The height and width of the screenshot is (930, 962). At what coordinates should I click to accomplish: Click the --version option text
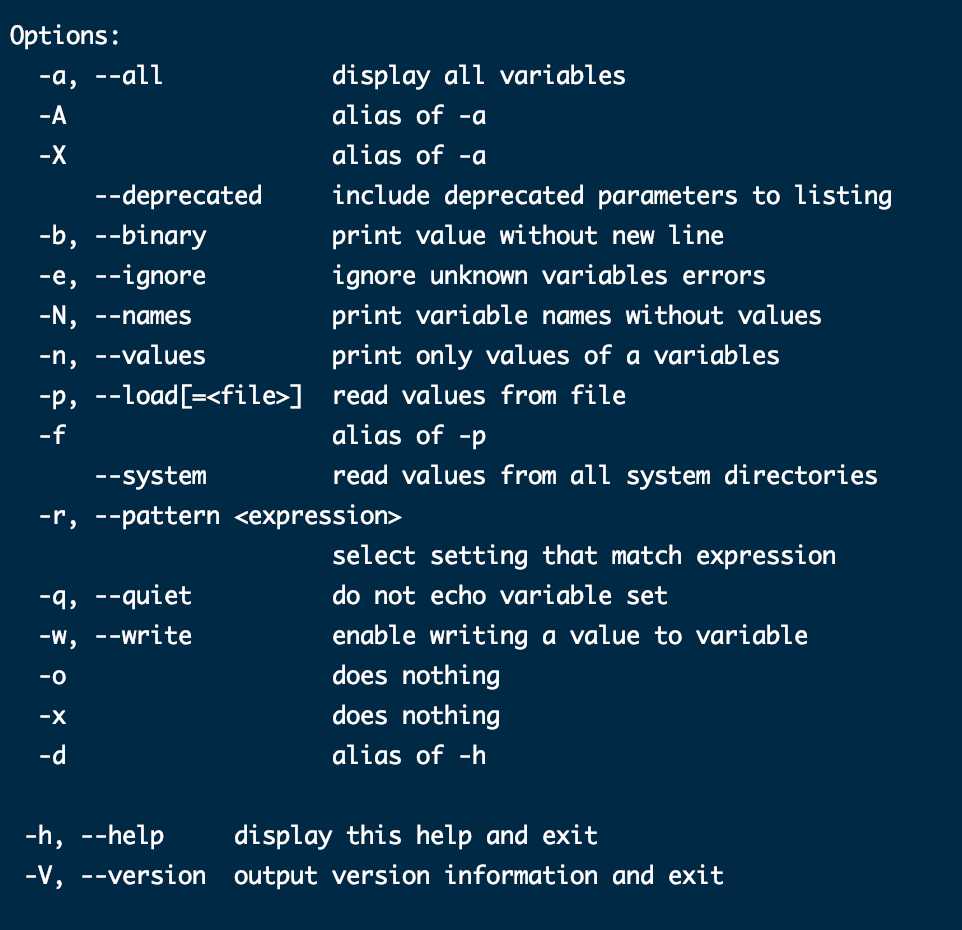tap(144, 876)
